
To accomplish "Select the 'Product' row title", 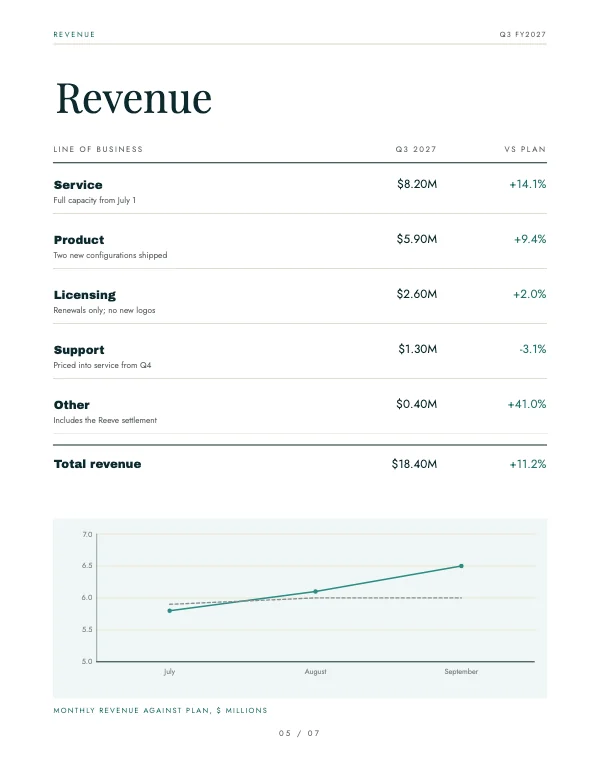I will pyautogui.click(x=79, y=240).
